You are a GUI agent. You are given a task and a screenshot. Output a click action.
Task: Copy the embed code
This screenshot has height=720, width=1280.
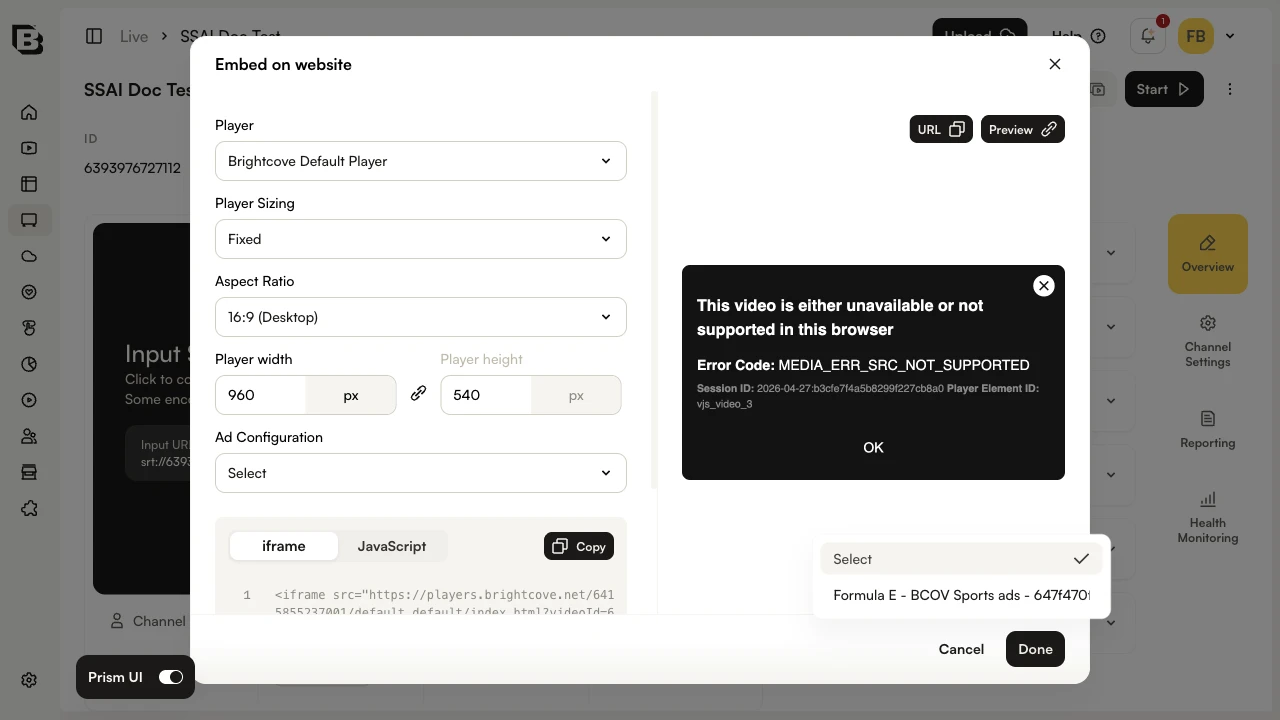pyautogui.click(x=579, y=546)
